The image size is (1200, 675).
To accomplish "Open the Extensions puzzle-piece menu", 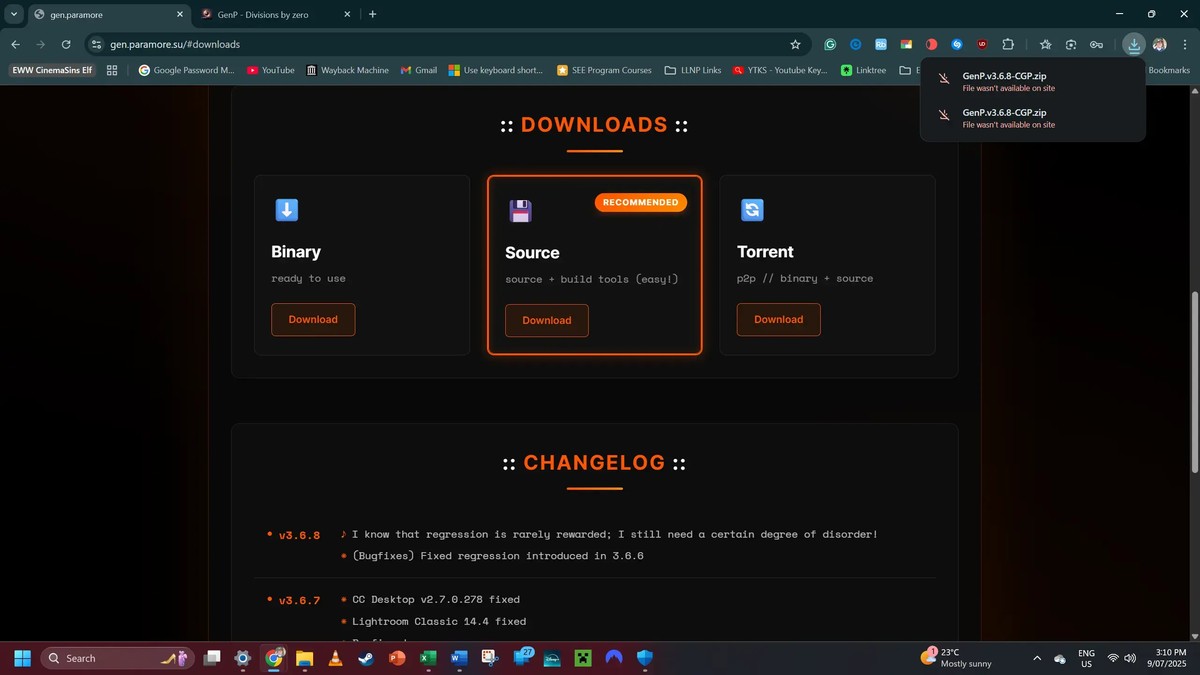I will tap(1008, 44).
